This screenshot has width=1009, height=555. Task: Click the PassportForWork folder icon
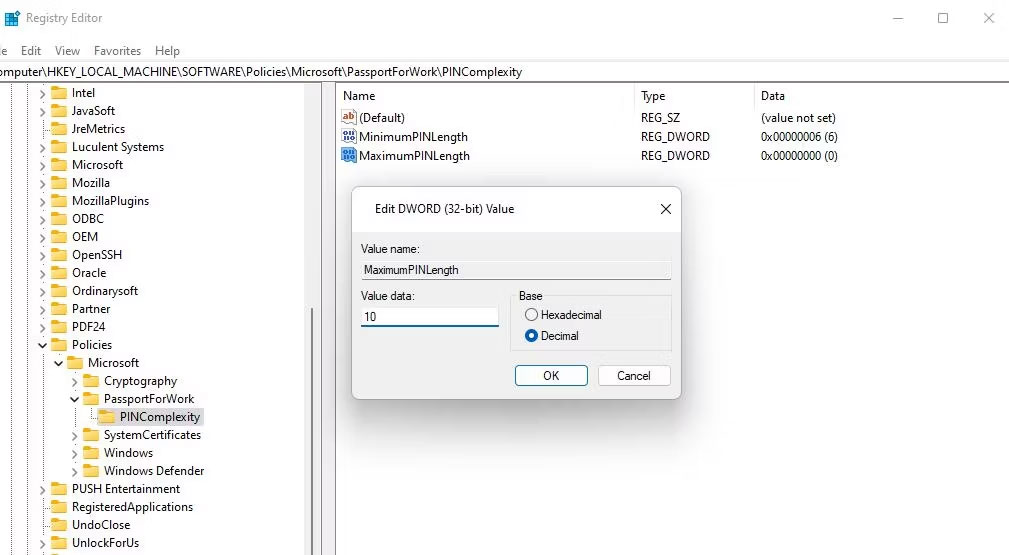click(x=91, y=399)
